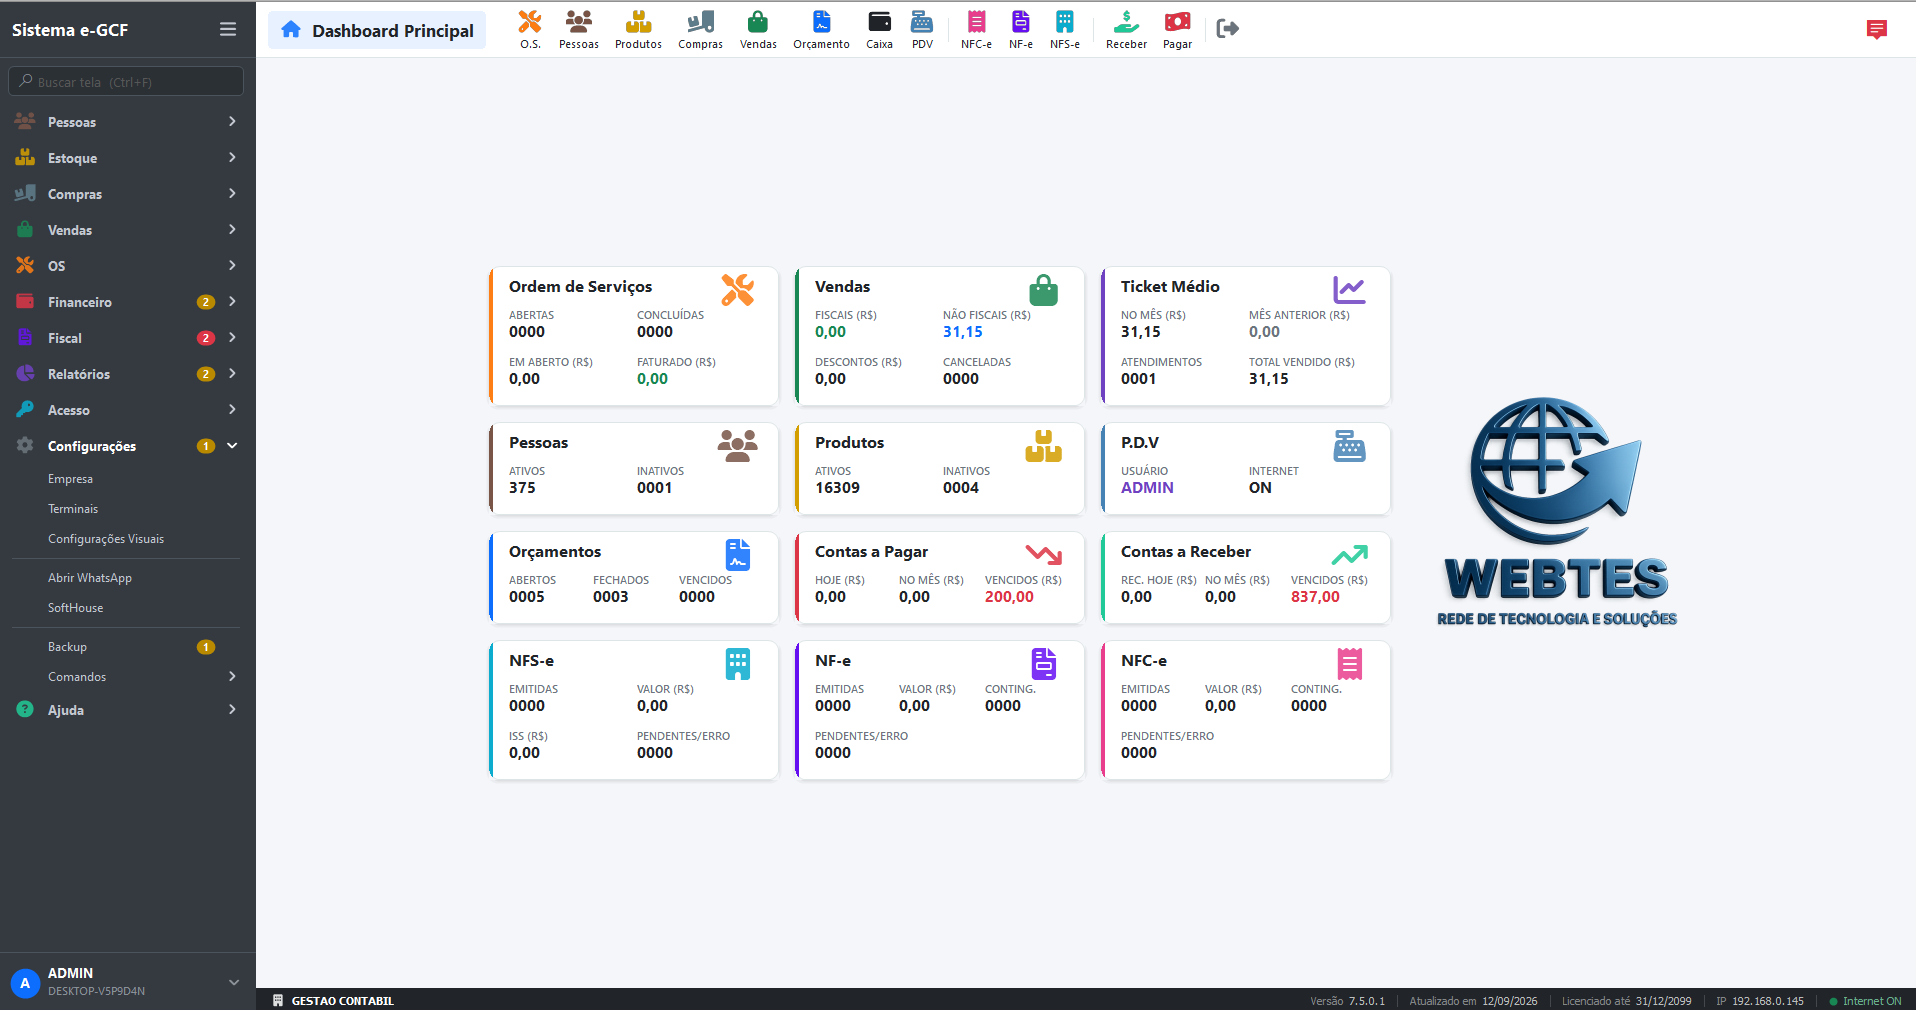Open the O.S. toolbar icon
This screenshot has height=1010, width=1916.
click(x=530, y=29)
